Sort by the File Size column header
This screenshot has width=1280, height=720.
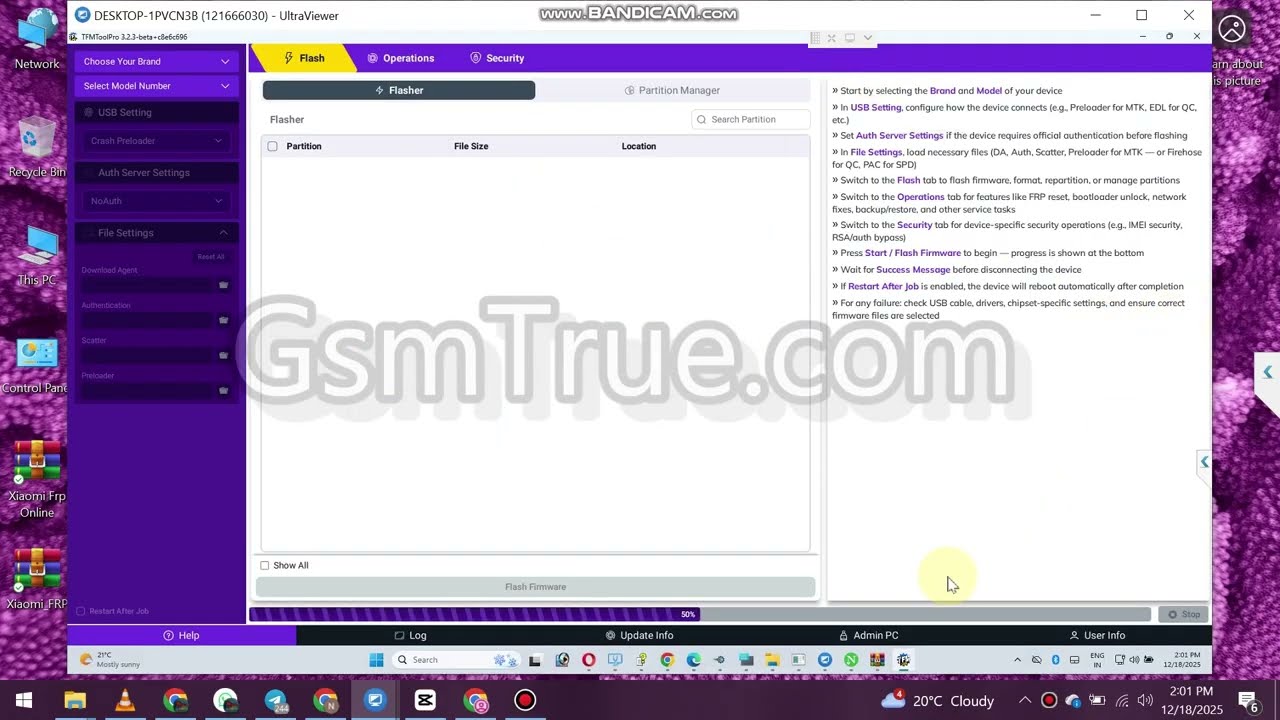click(471, 146)
